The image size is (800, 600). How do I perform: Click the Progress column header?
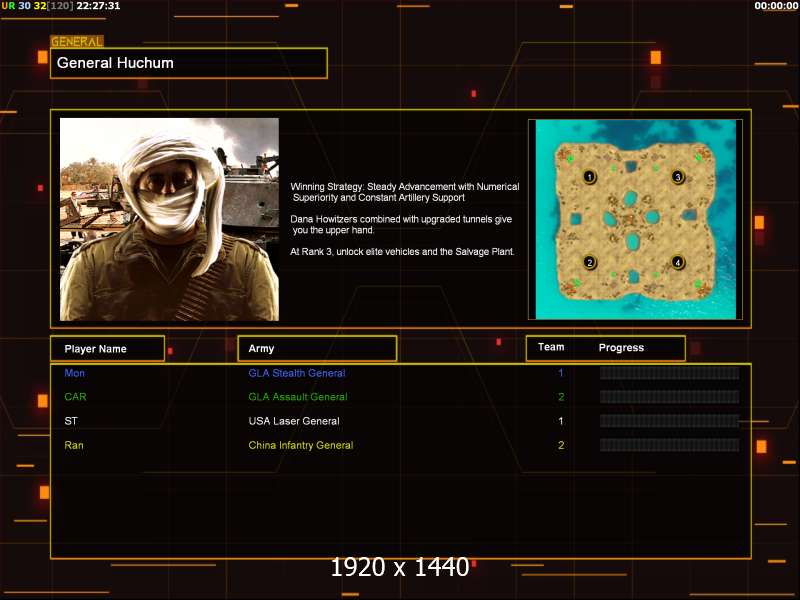621,347
